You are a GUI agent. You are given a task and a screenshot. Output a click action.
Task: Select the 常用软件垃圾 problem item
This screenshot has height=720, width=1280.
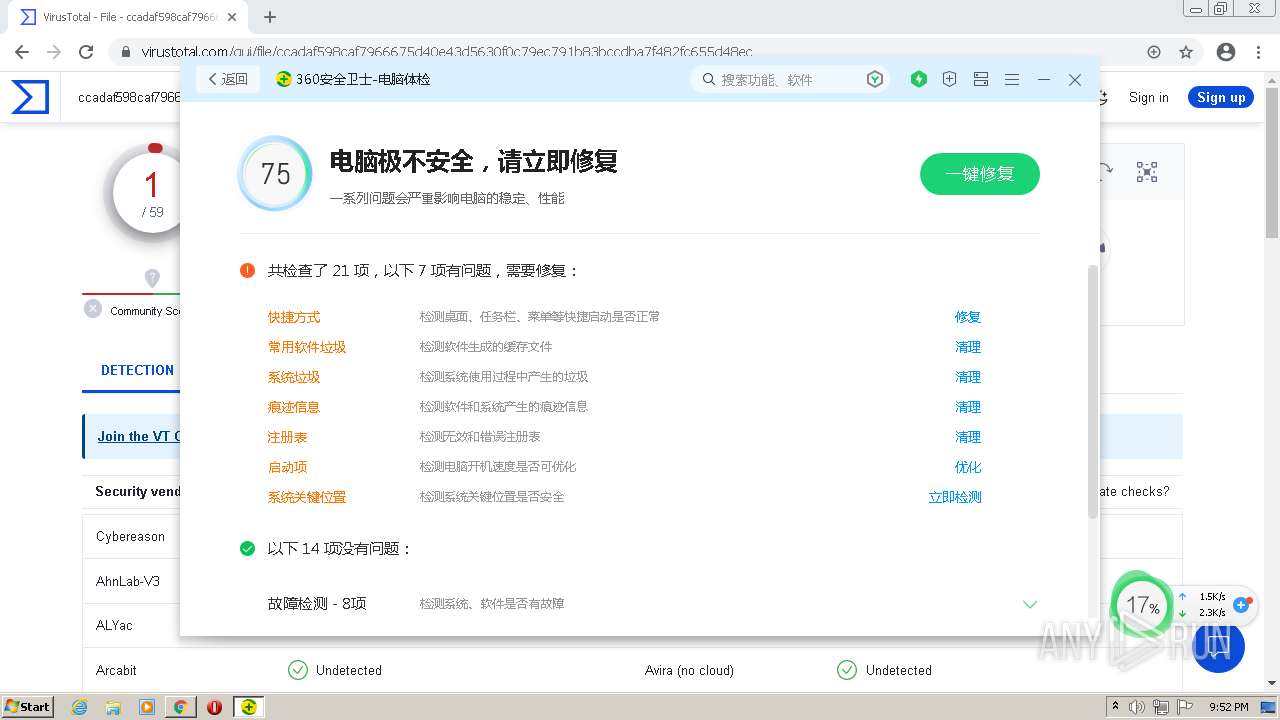click(x=307, y=347)
